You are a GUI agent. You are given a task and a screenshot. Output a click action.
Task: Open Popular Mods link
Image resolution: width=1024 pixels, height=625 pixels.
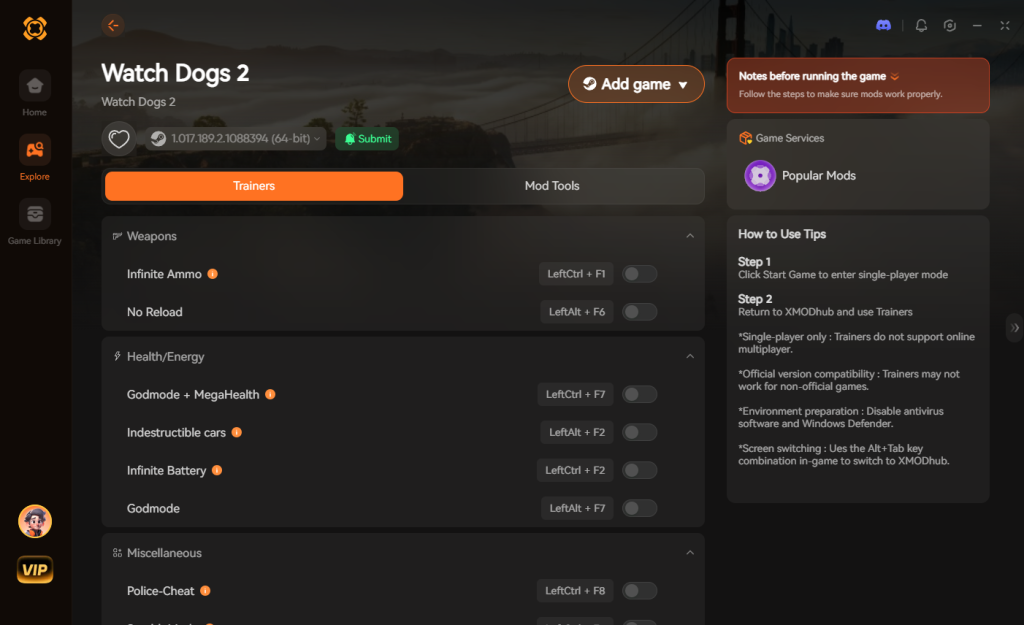[x=818, y=176]
